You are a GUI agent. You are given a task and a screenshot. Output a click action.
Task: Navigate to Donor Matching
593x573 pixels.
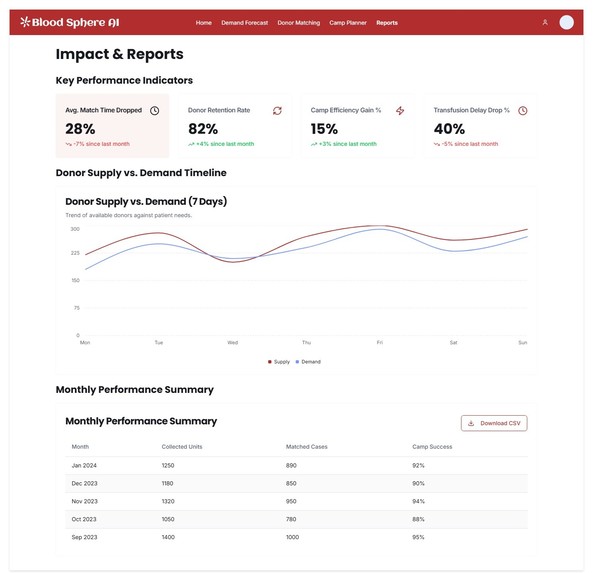[298, 23]
